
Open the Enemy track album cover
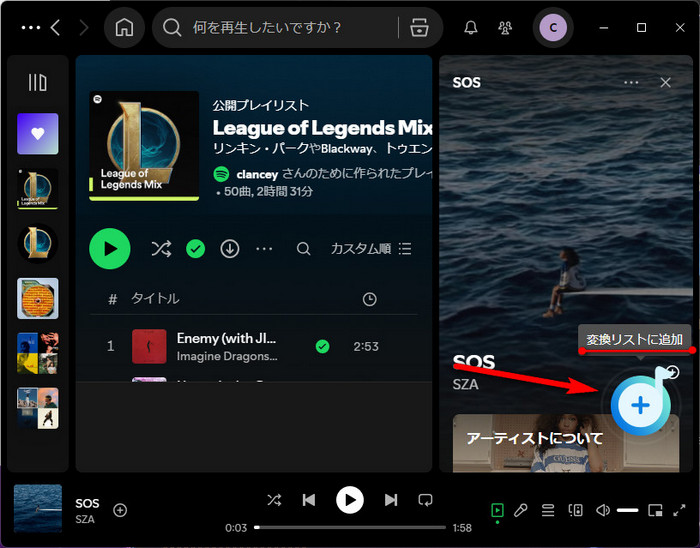click(149, 346)
